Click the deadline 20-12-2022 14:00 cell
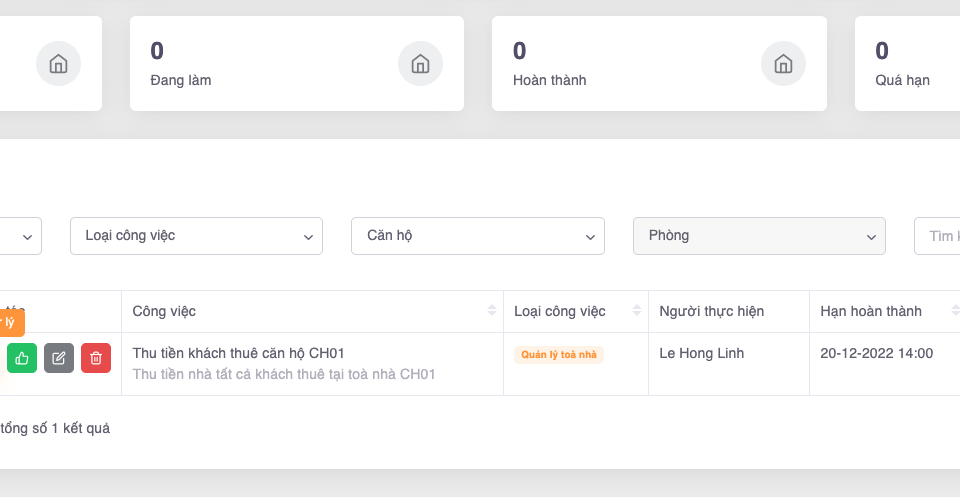The height and width of the screenshot is (497, 960). 876,353
